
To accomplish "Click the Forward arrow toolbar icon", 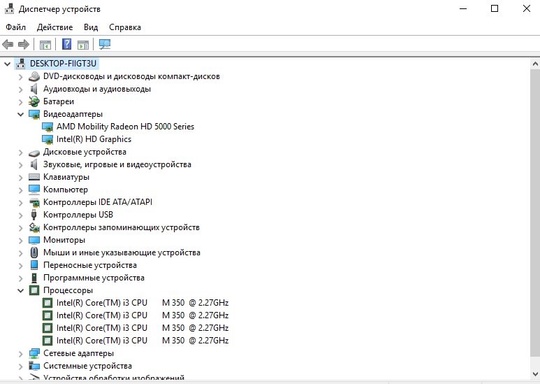I will [x=23, y=44].
